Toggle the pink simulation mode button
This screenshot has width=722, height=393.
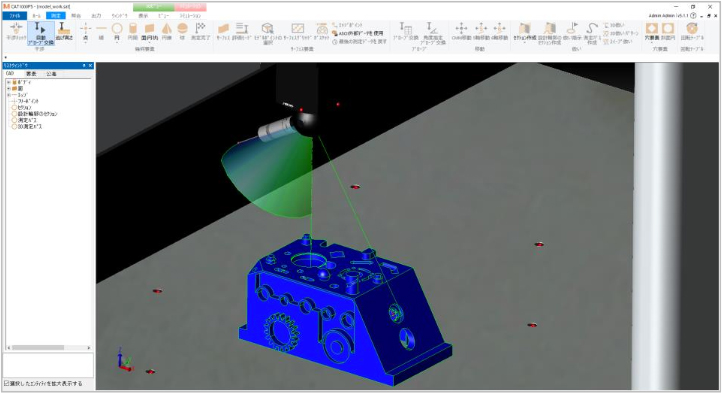[x=190, y=7]
